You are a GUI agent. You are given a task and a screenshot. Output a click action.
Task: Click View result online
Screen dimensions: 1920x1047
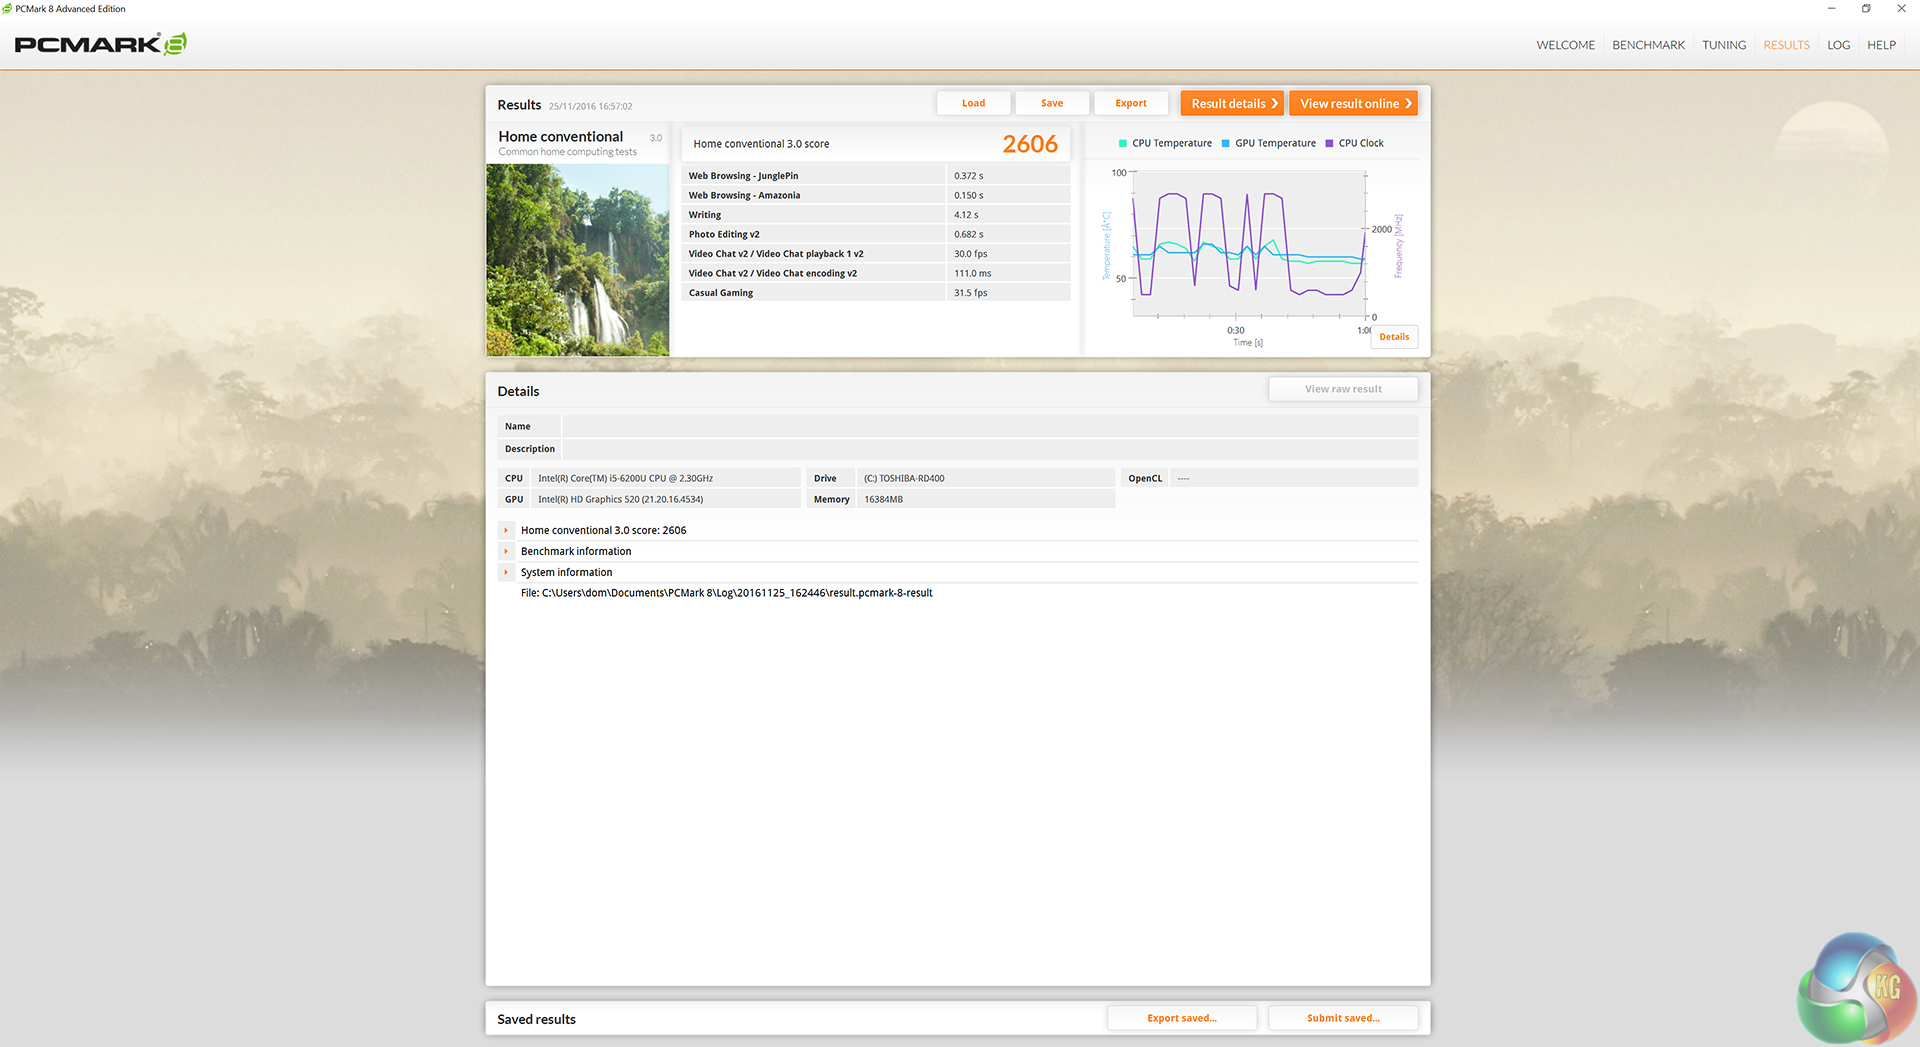(x=1353, y=103)
